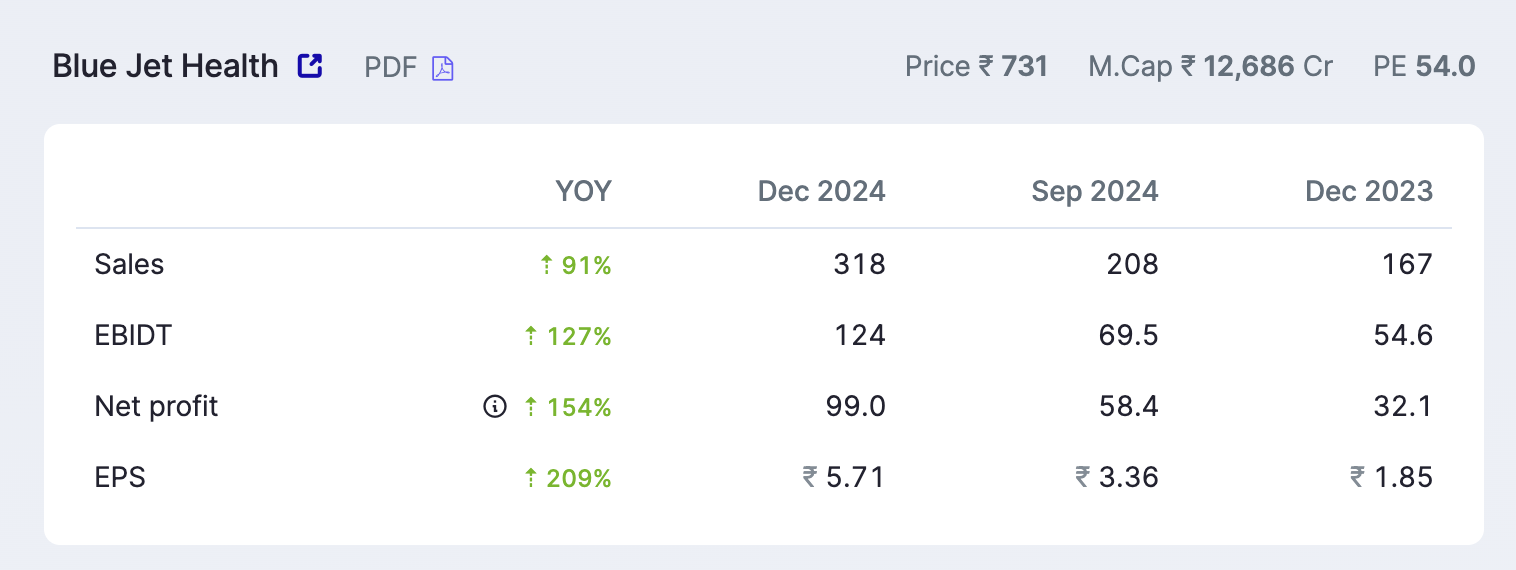Click the PE value 54.0

[1446, 67]
